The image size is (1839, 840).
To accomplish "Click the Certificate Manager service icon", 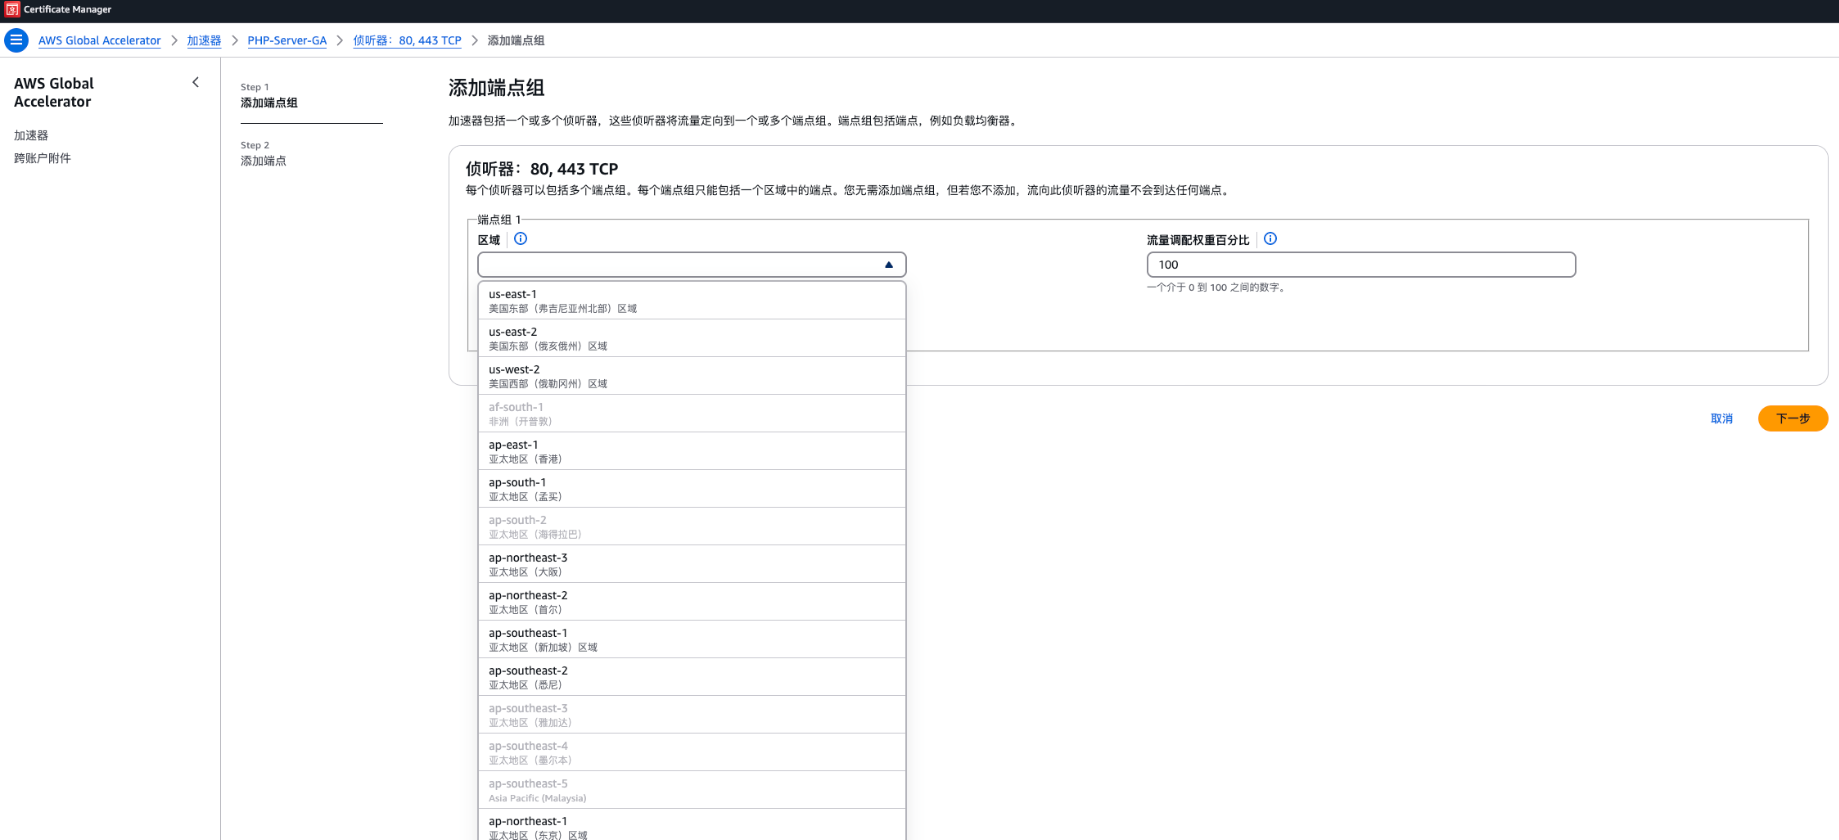I will [x=12, y=9].
